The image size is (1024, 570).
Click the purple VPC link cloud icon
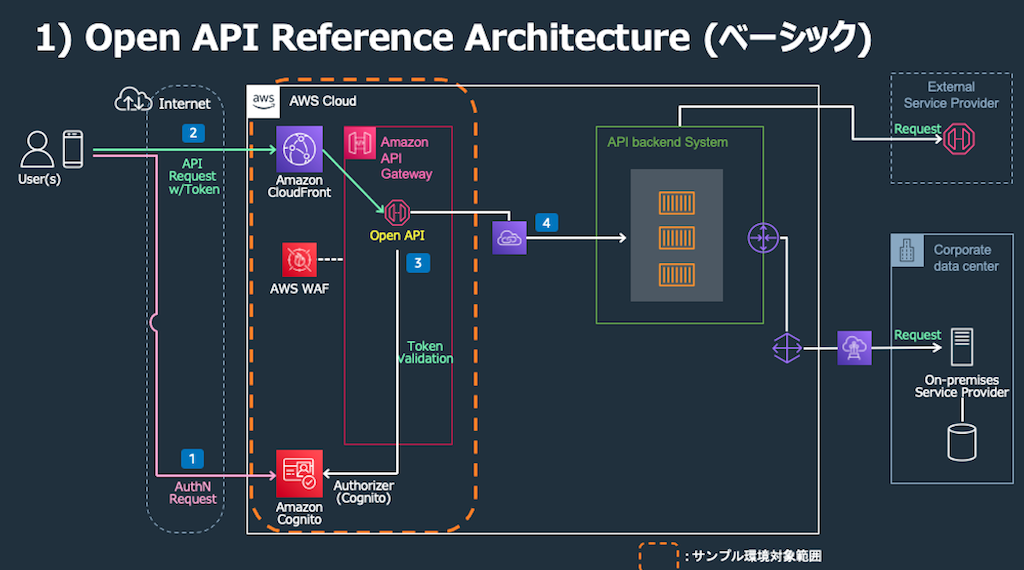click(x=509, y=238)
